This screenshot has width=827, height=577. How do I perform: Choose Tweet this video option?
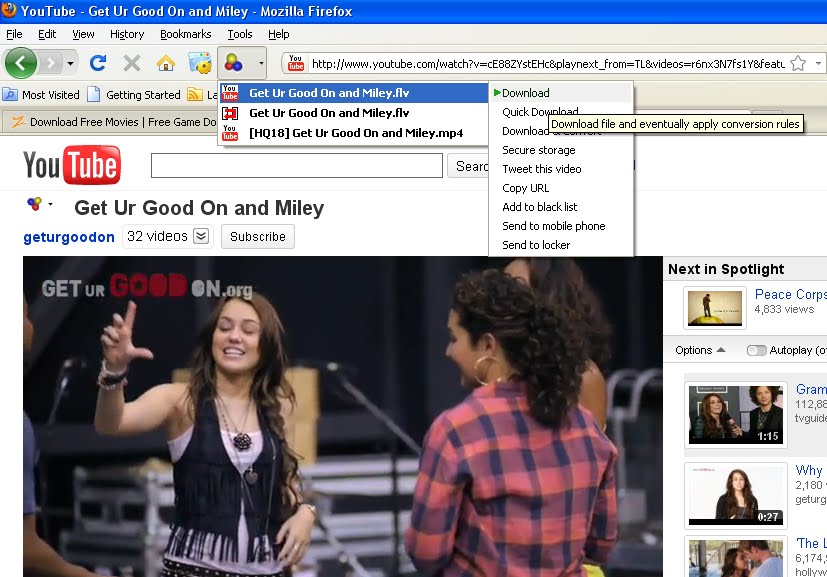click(561, 169)
